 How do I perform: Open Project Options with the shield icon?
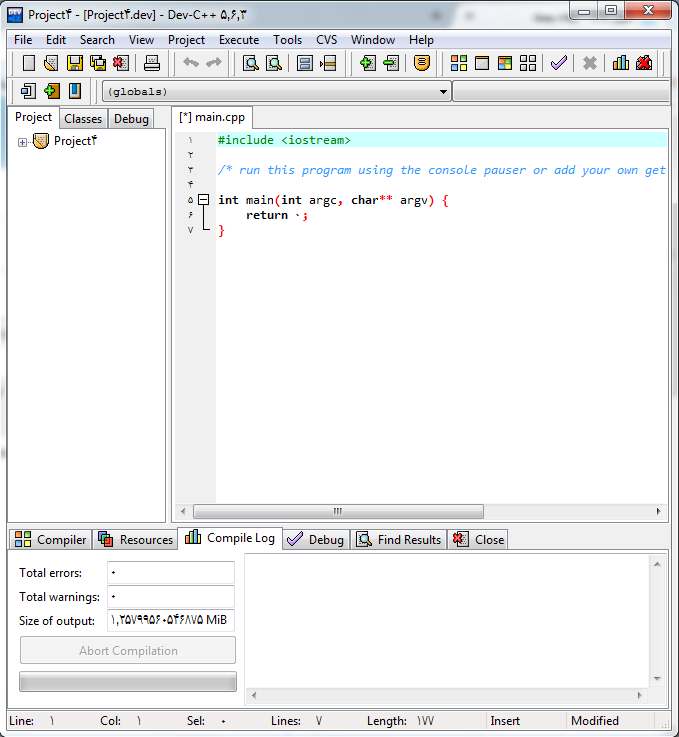[x=421, y=63]
